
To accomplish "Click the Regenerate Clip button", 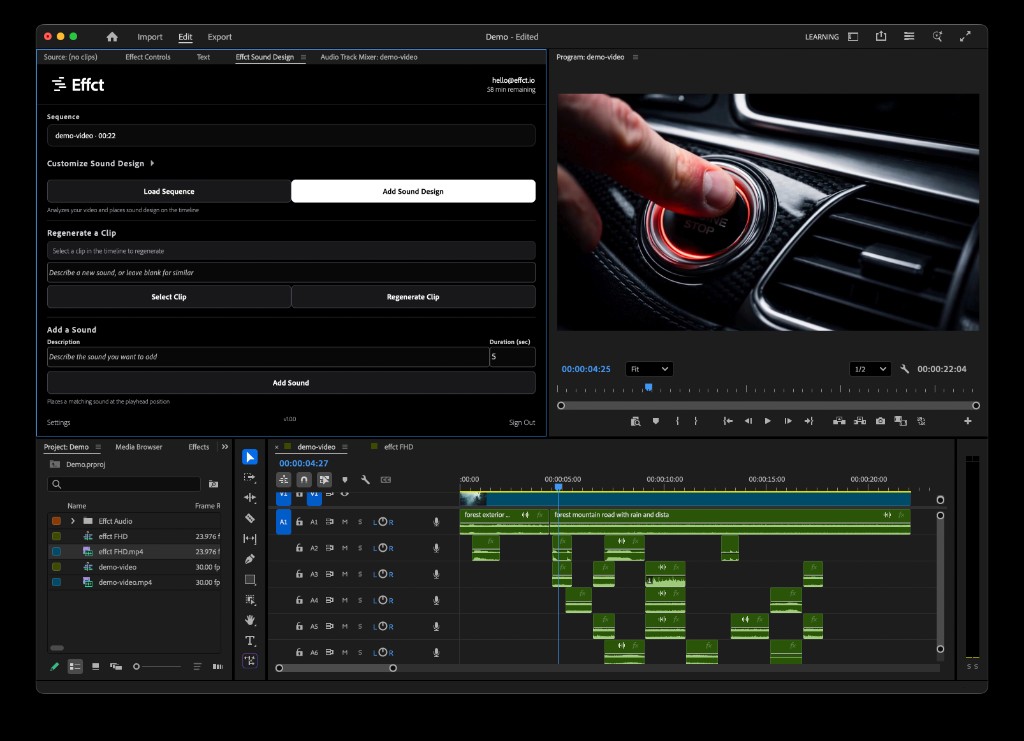I will (x=413, y=296).
